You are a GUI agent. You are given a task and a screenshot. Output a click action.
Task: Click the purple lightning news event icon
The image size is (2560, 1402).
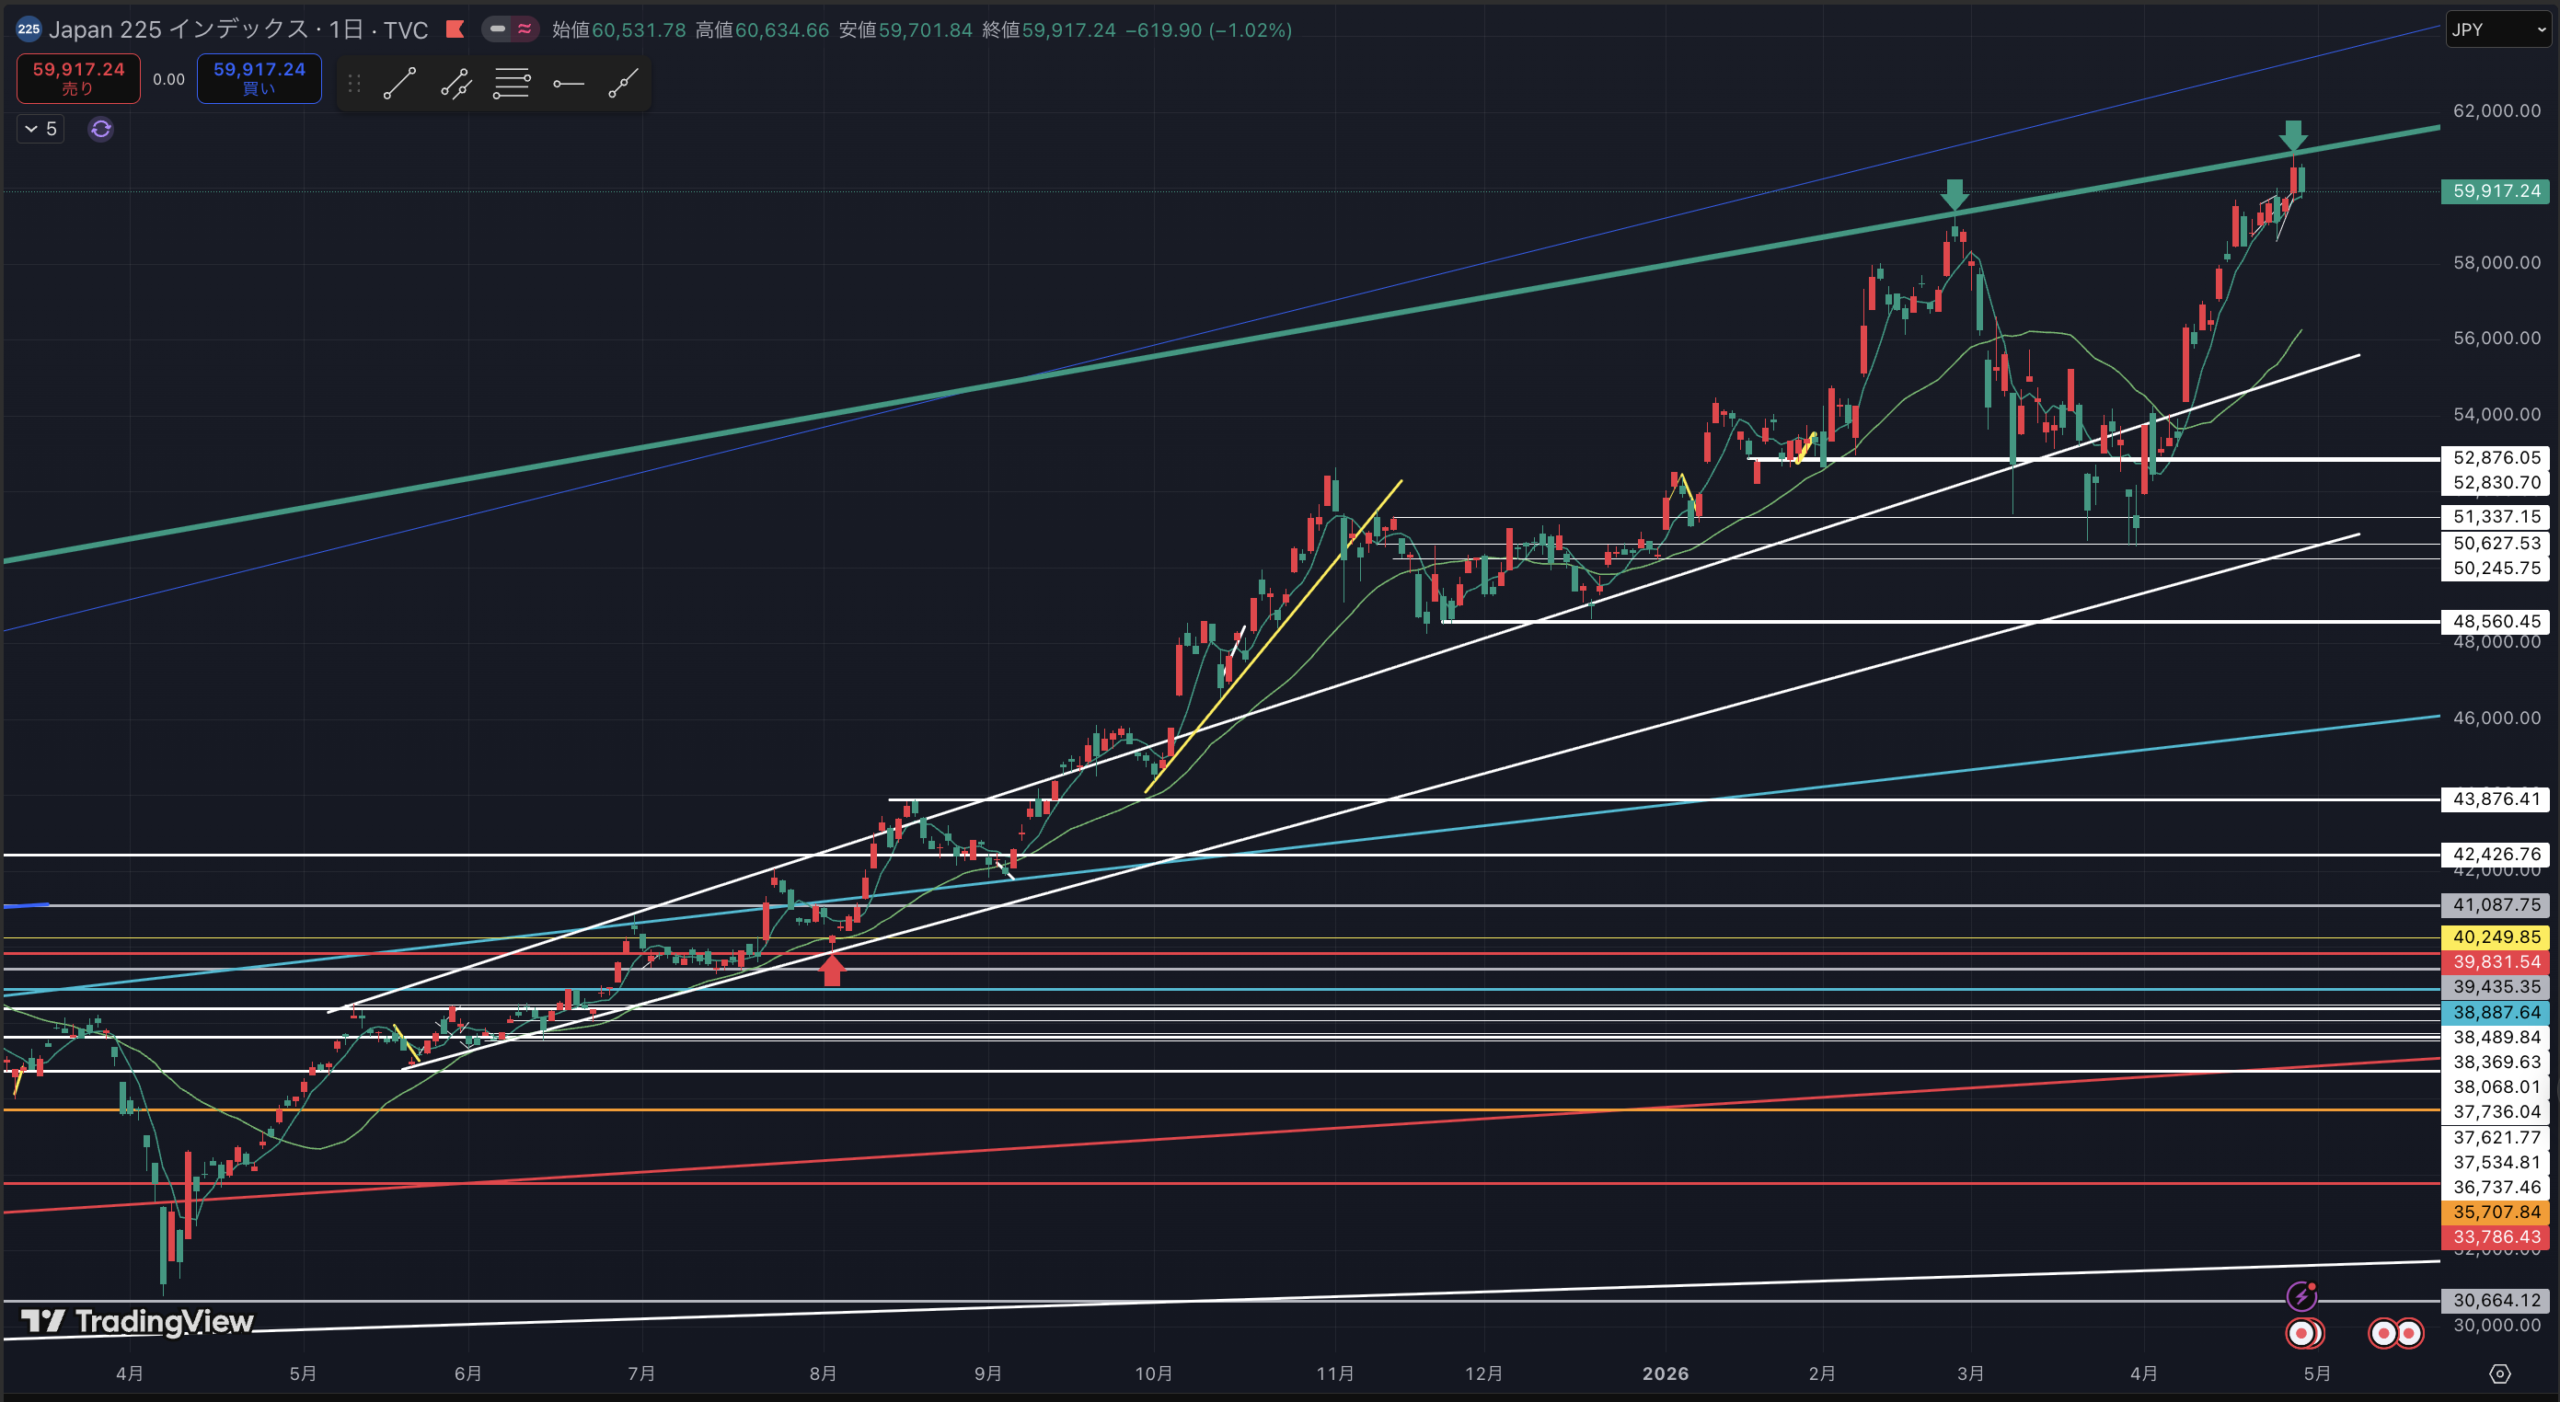click(2301, 1297)
